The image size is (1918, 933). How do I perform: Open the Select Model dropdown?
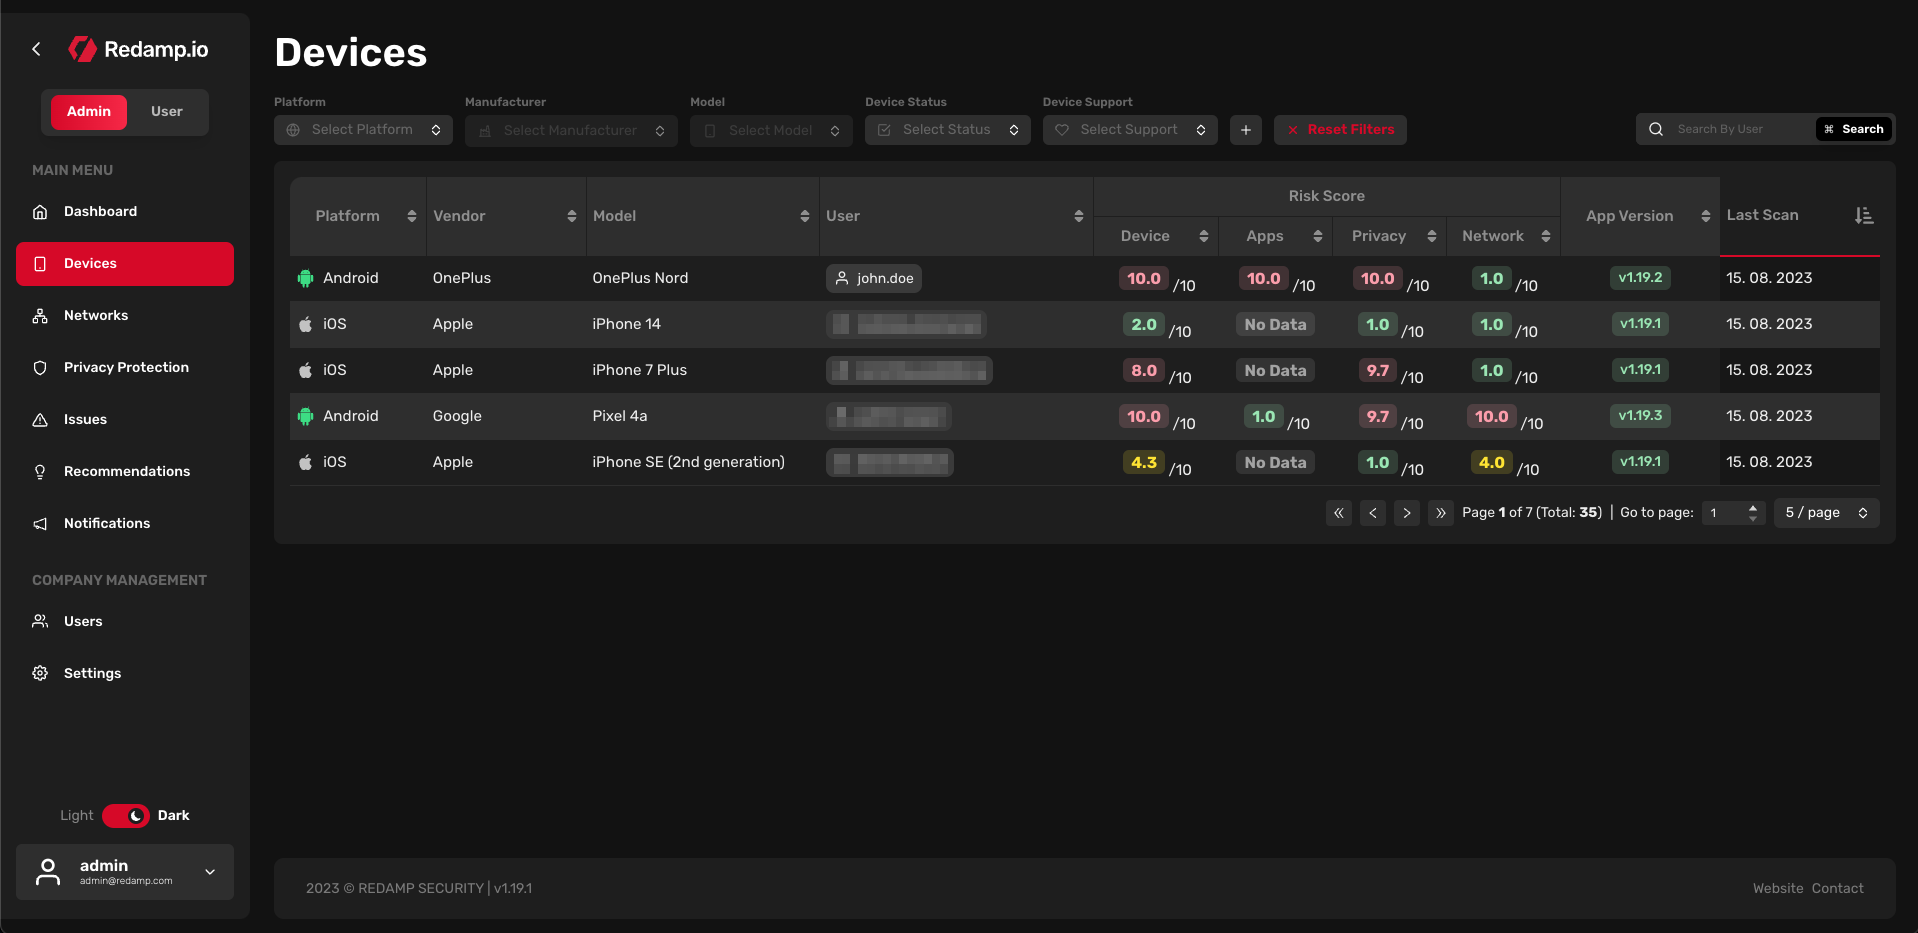click(x=771, y=131)
